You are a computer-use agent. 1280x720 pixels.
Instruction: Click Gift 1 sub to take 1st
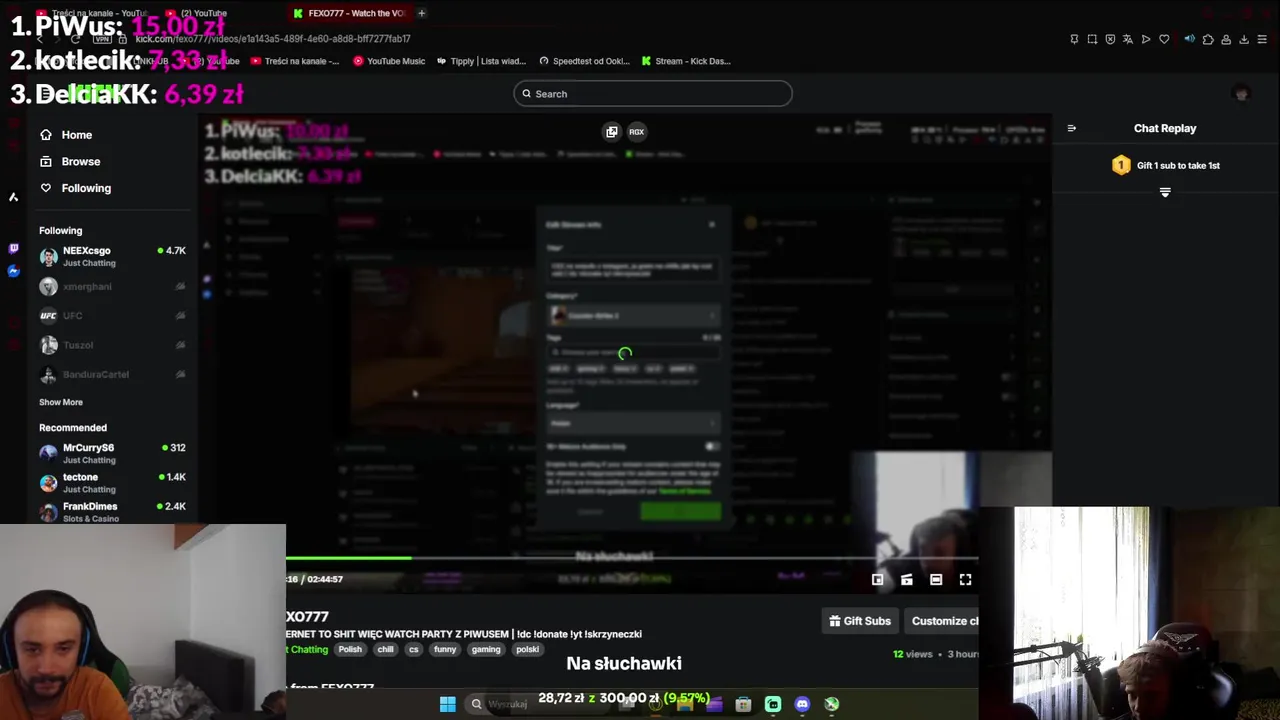point(1178,165)
